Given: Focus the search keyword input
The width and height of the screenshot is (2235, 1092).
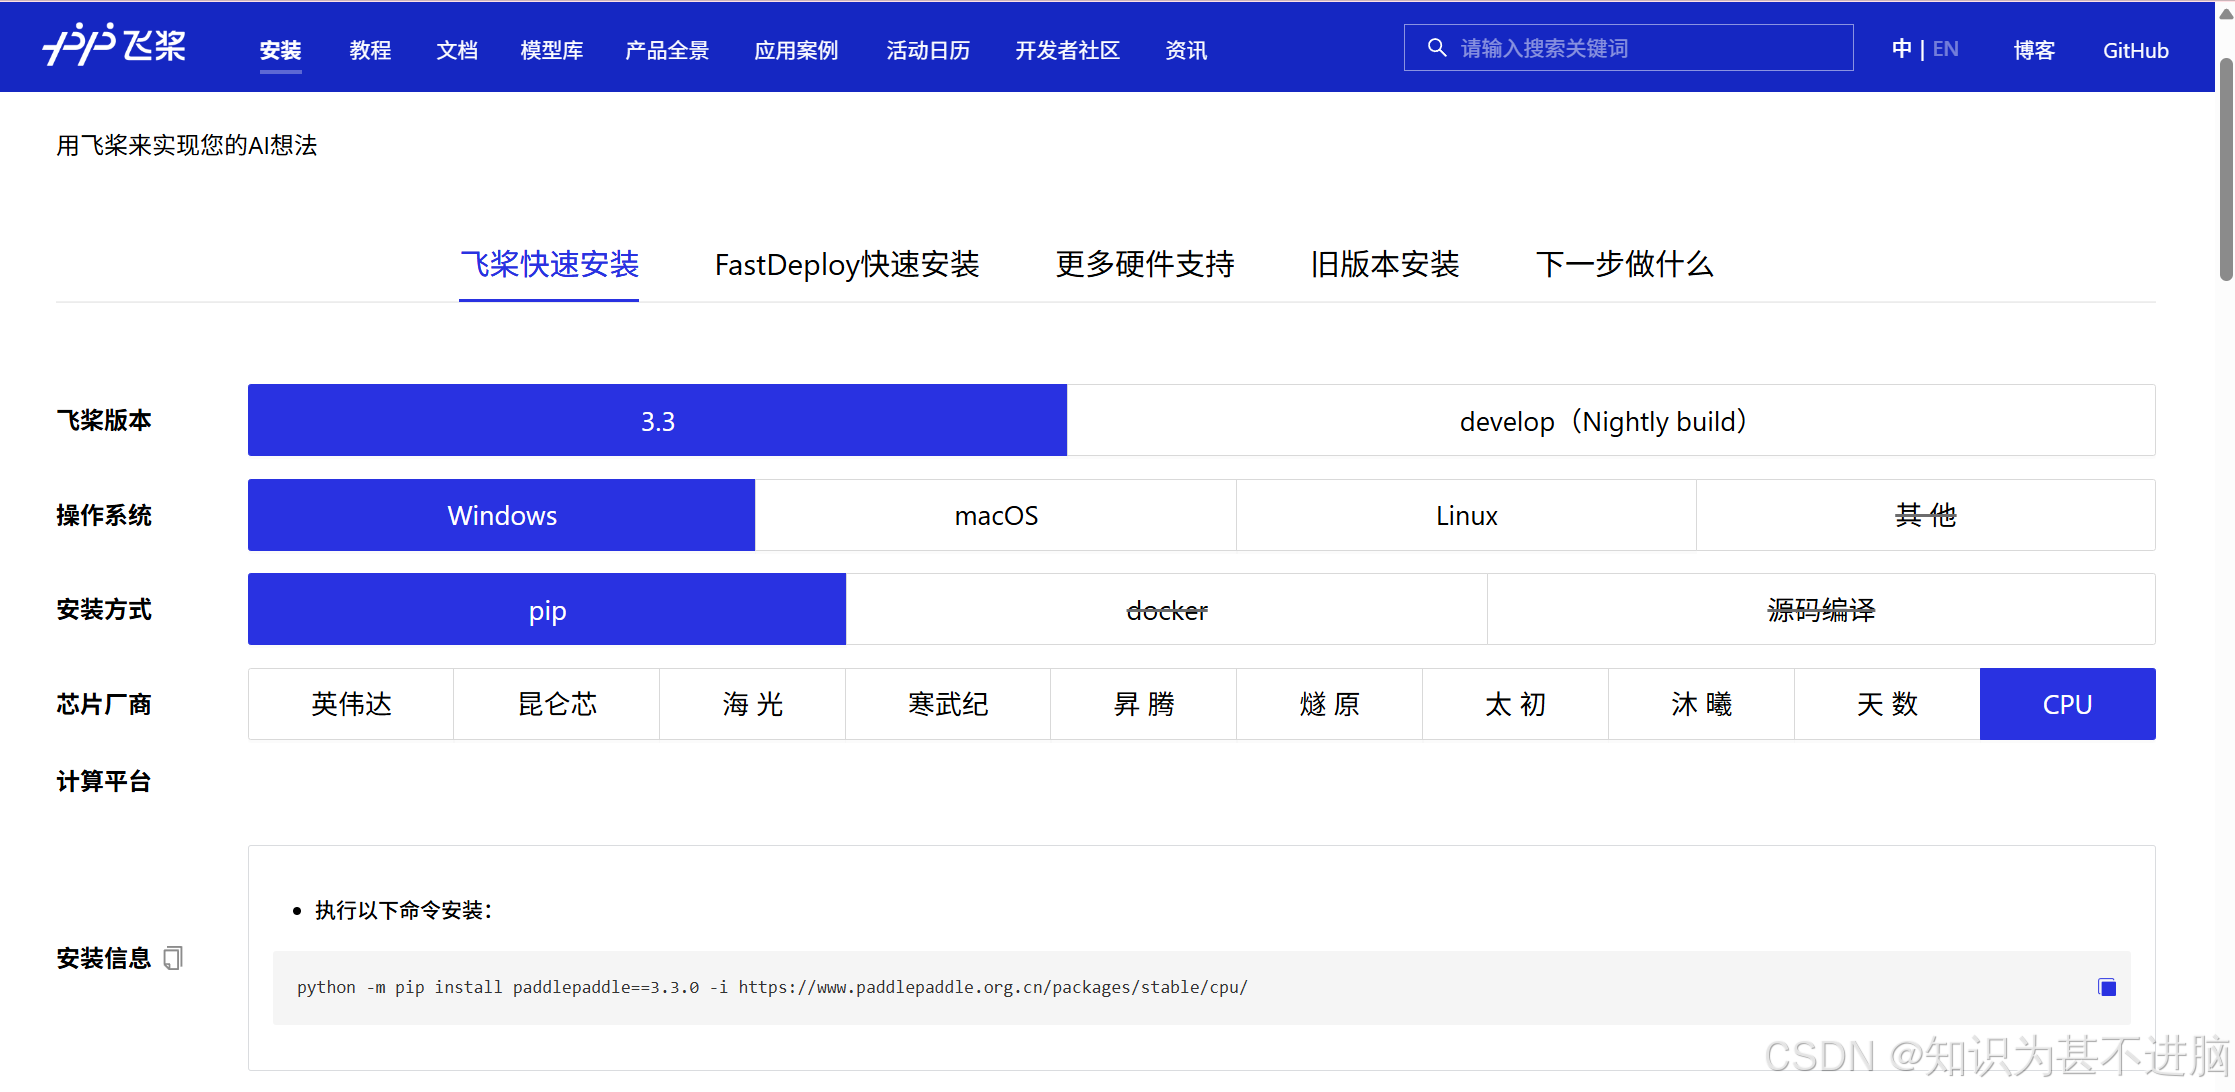Looking at the screenshot, I should coord(1628,48).
